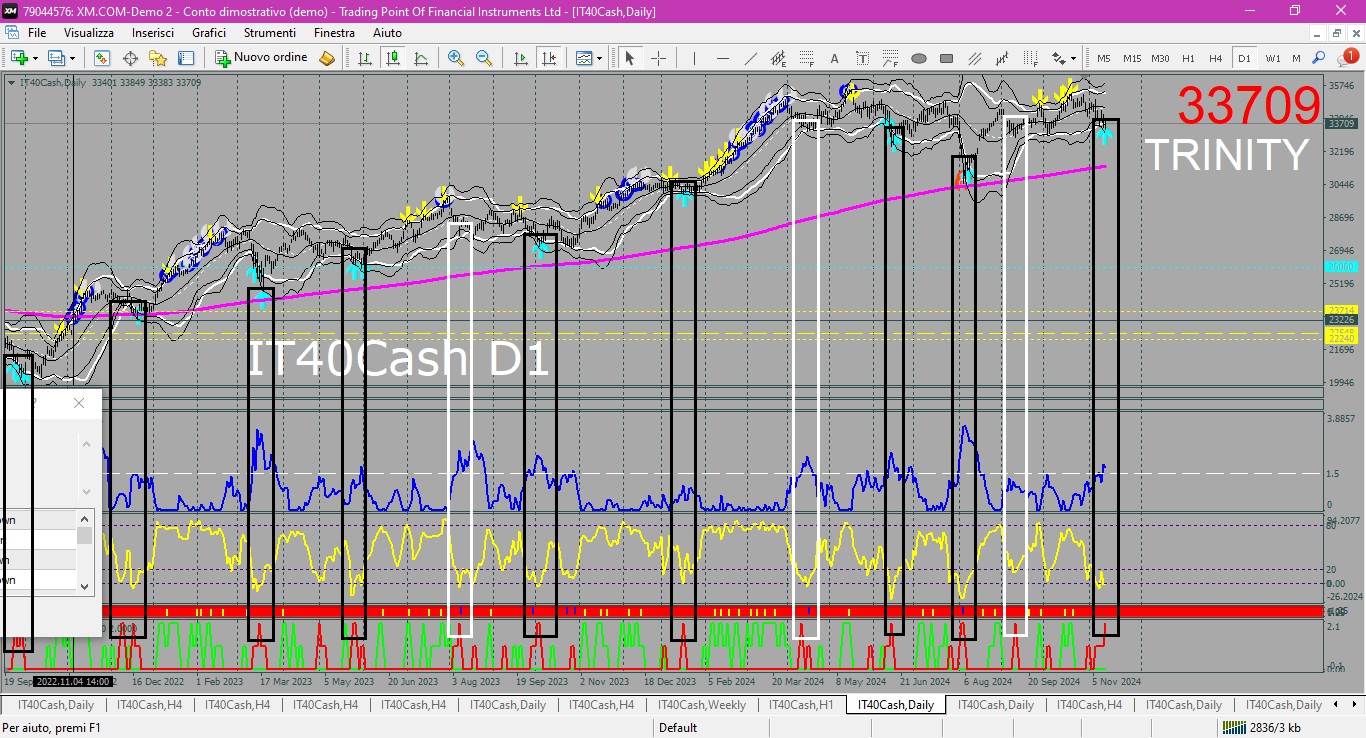Viewport: 1366px width, 738px height.
Task: Zoom in on the chart
Action: [x=456, y=58]
